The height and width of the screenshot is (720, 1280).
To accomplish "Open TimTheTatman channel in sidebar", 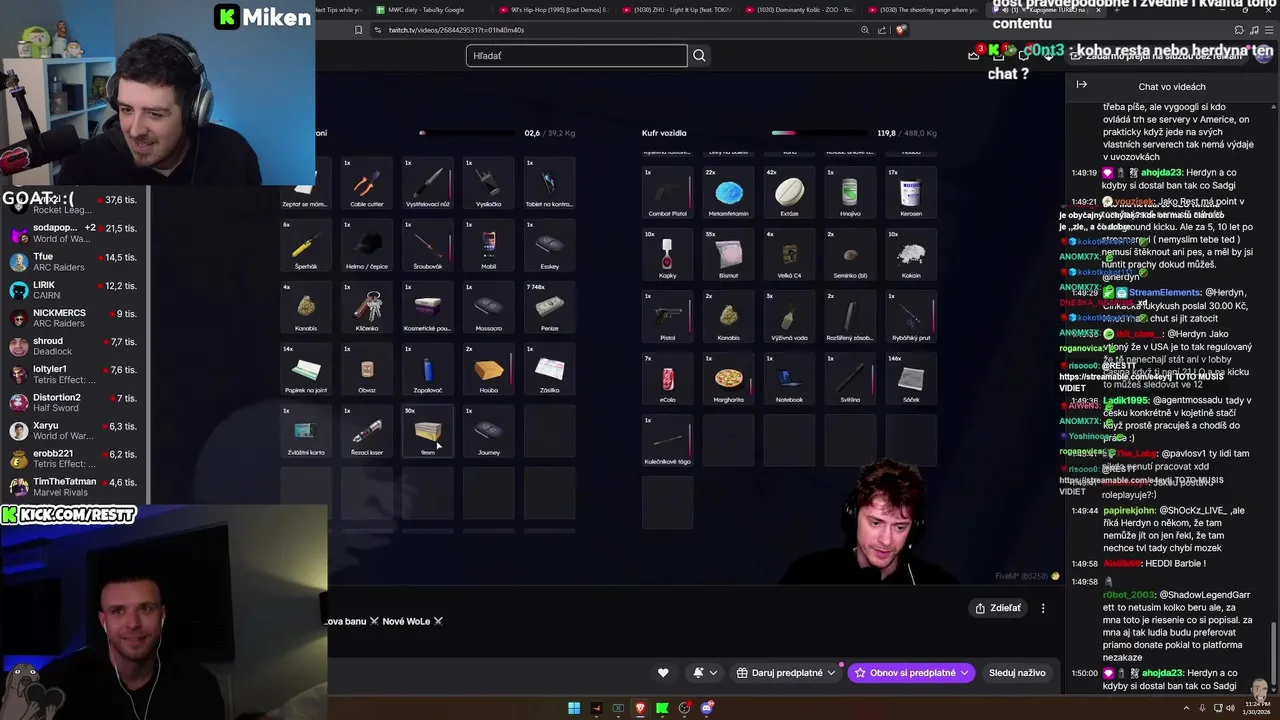I will coord(76,487).
